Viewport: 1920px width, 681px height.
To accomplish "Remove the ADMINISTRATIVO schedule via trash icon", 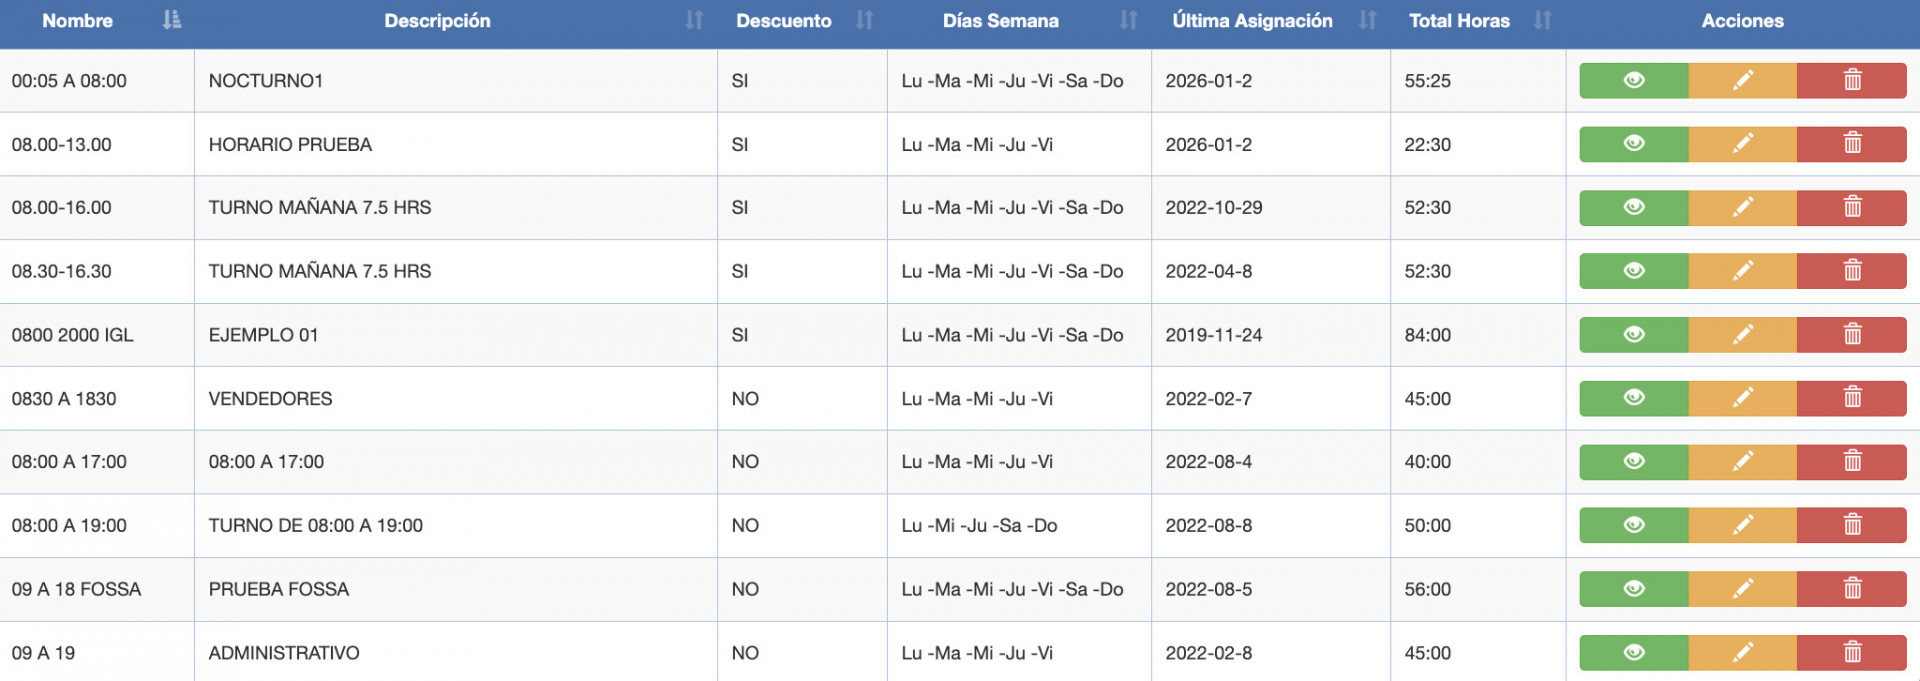I will pos(1852,653).
